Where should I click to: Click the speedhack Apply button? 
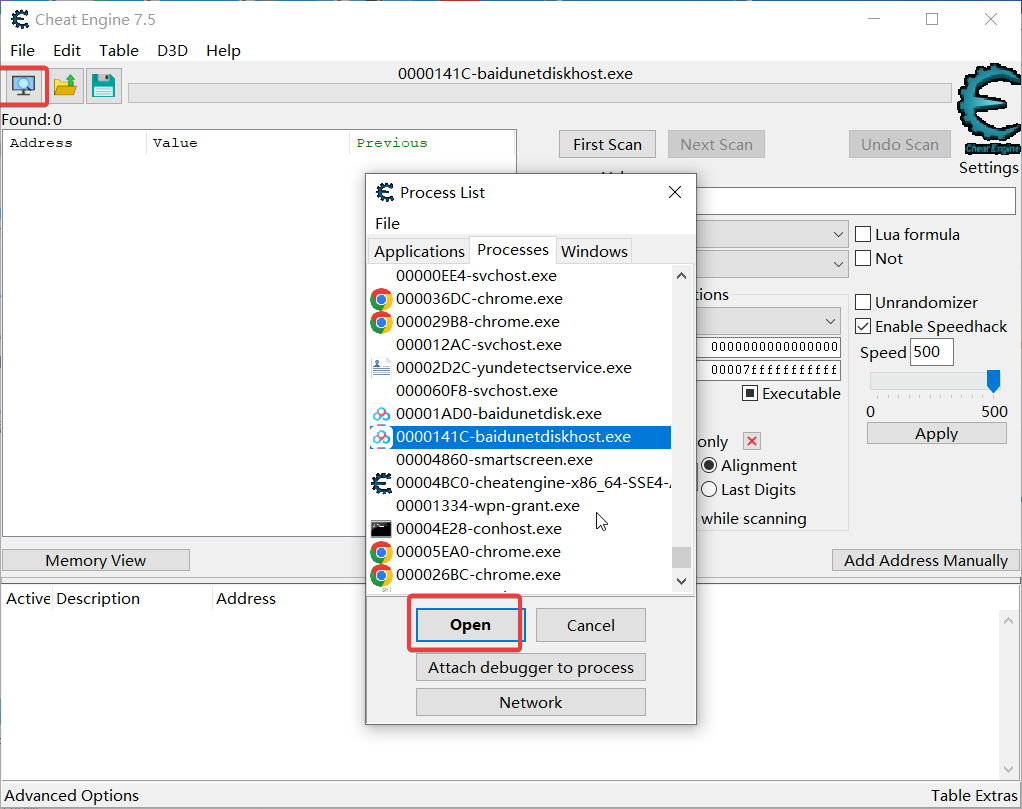click(936, 434)
